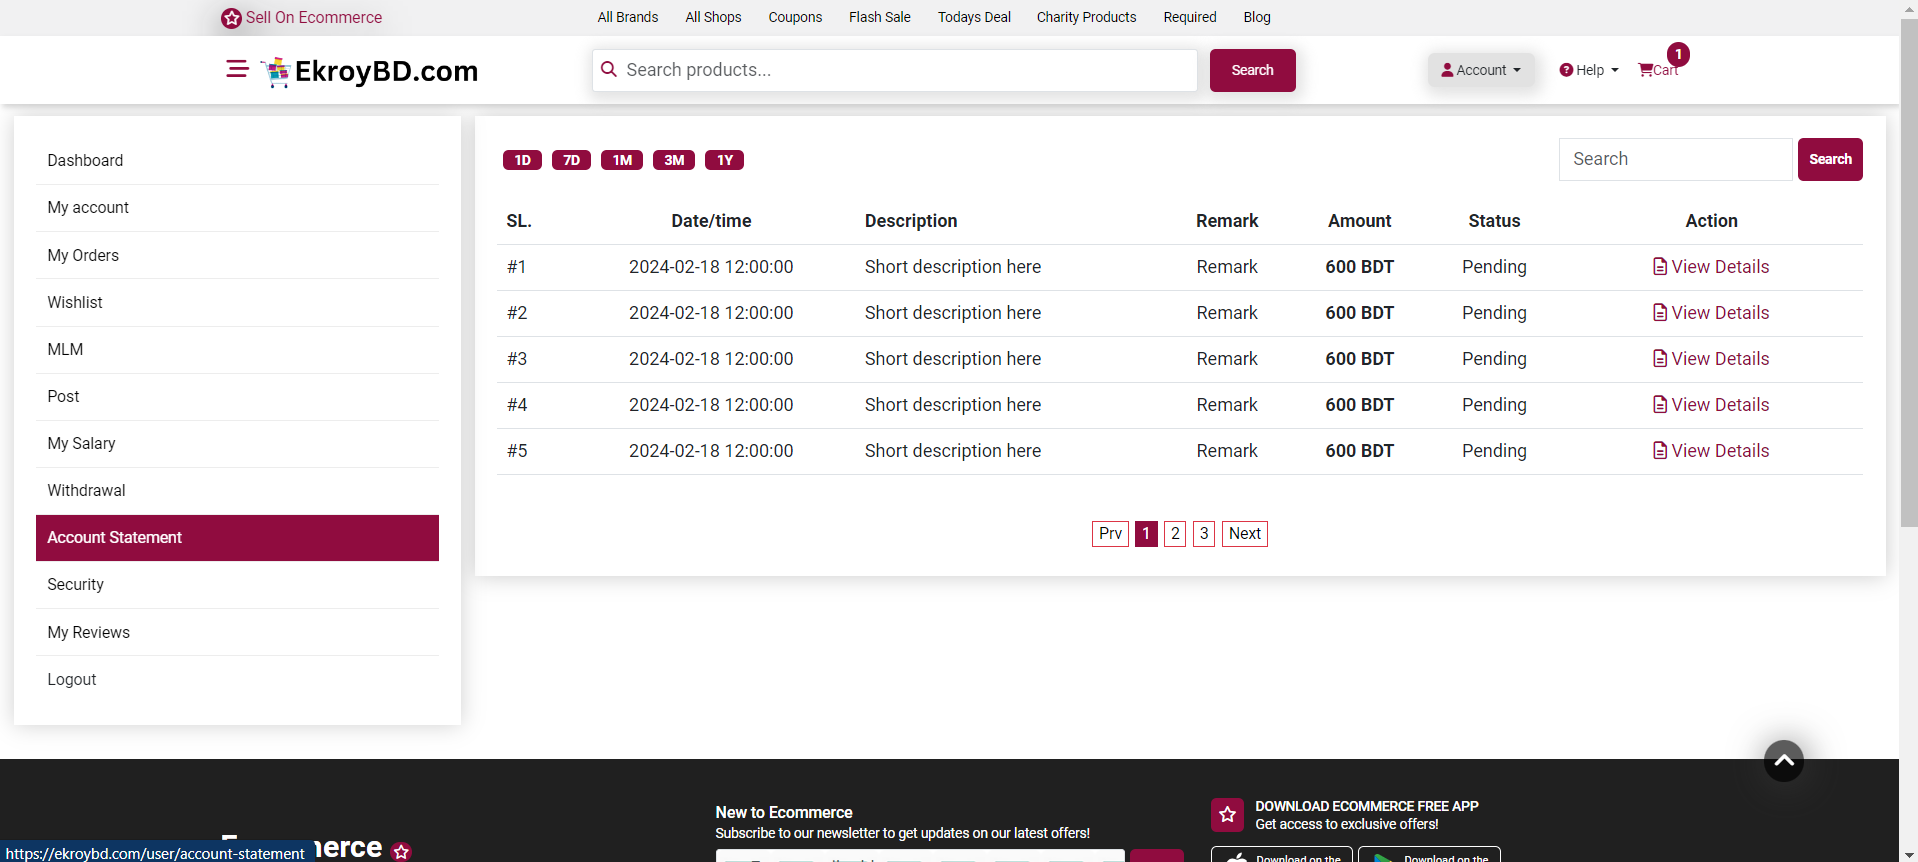This screenshot has height=862, width=1918.
Task: Click the Sell On Ecommerce star icon
Action: [231, 18]
